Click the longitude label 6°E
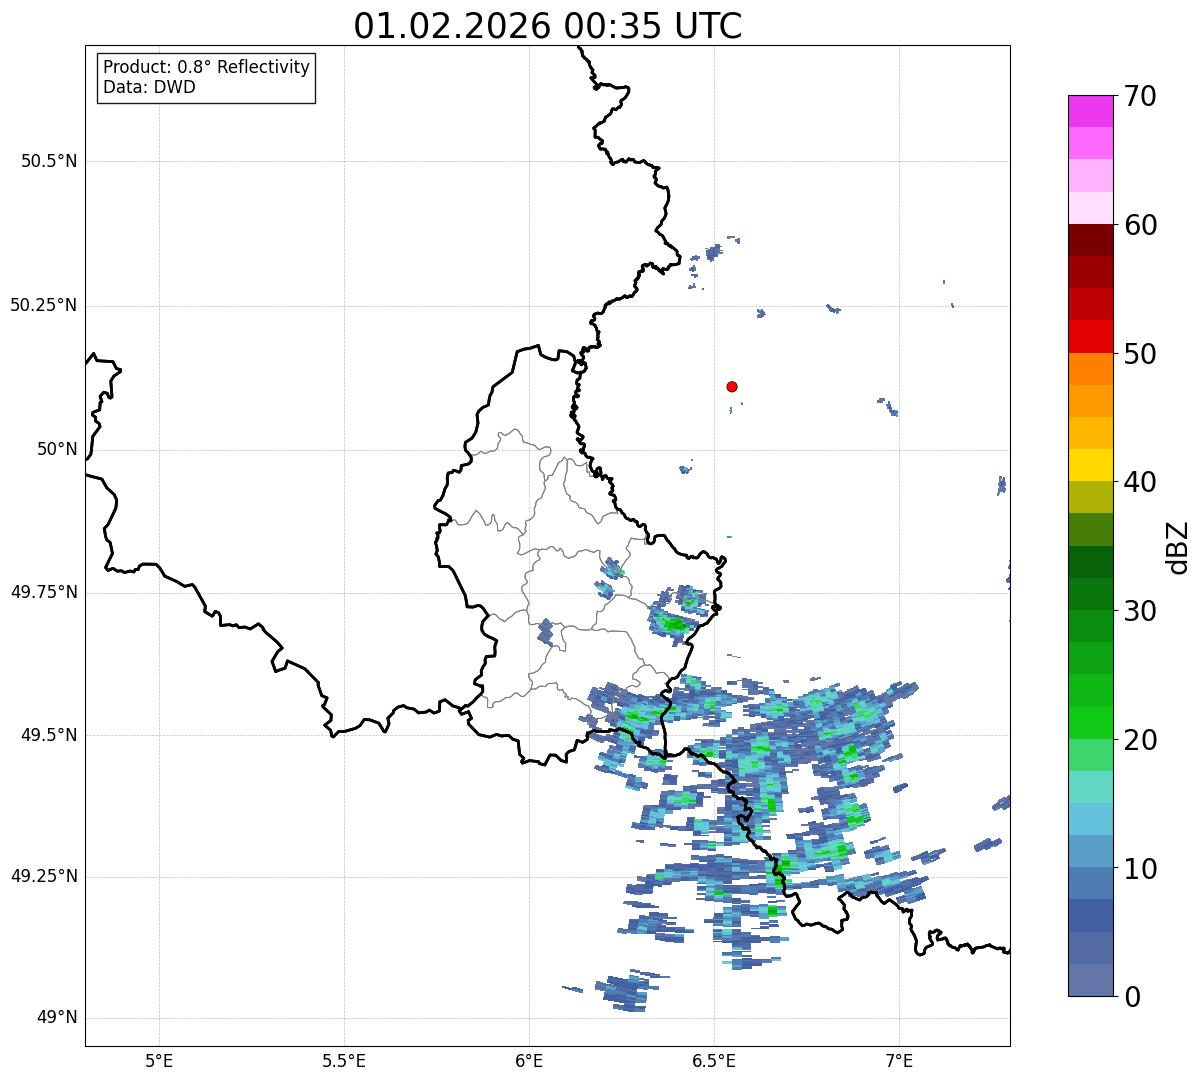1202x1081 pixels. (529, 1060)
